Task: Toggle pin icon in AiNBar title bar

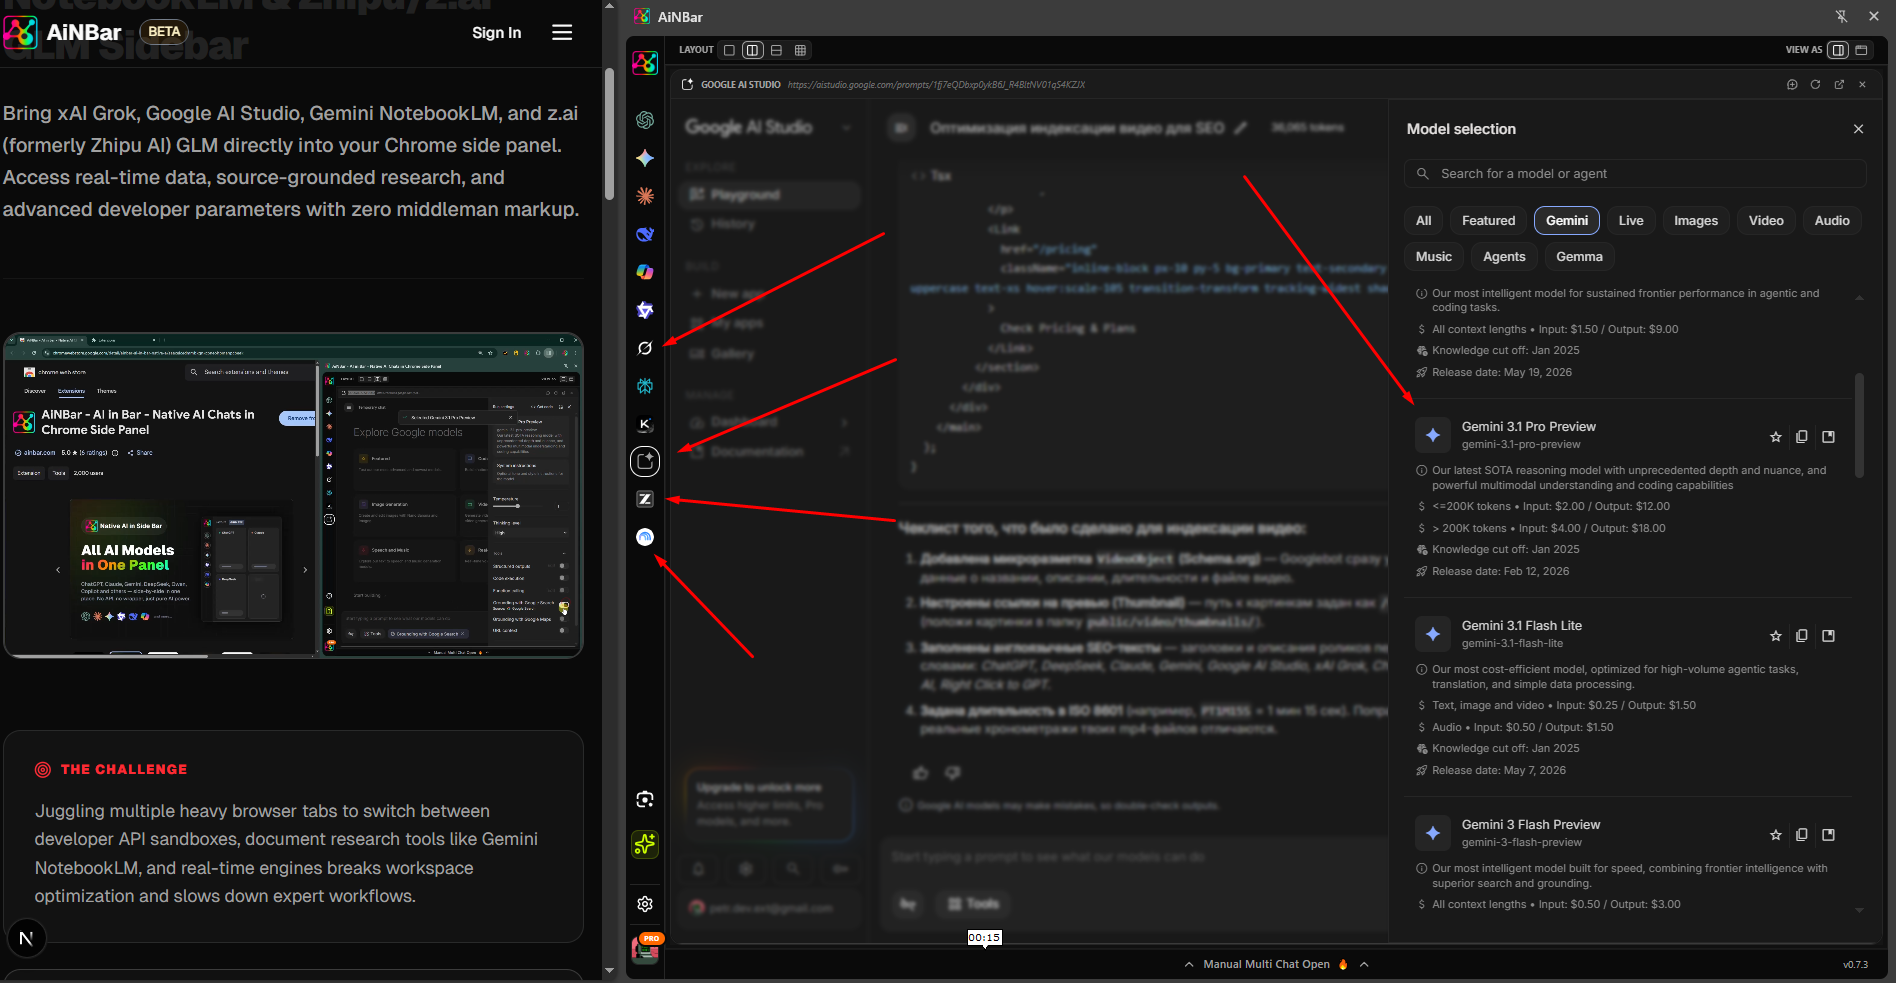Action: click(x=1841, y=16)
